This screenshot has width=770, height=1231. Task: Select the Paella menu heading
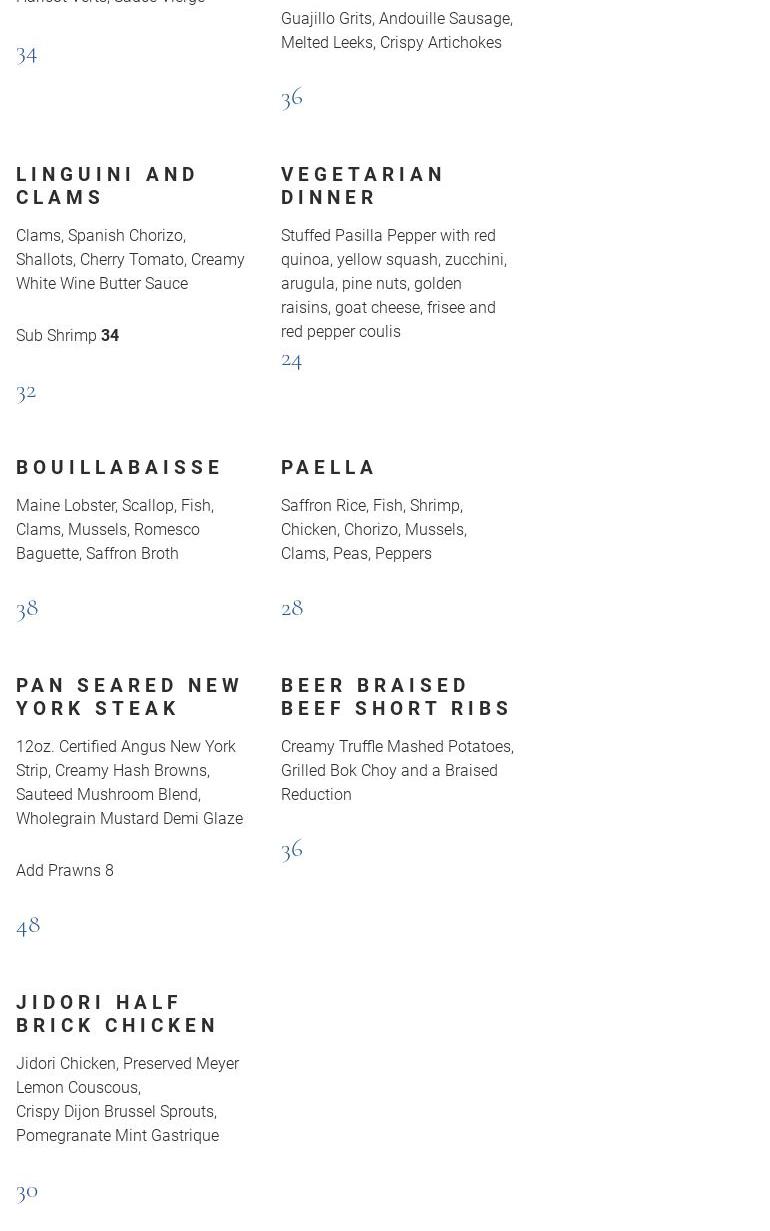[328, 467]
